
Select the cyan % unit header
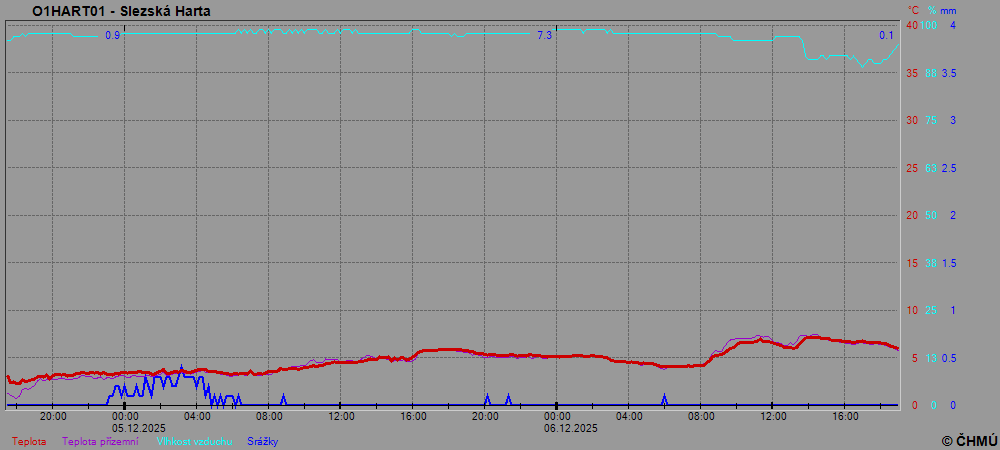click(x=931, y=10)
